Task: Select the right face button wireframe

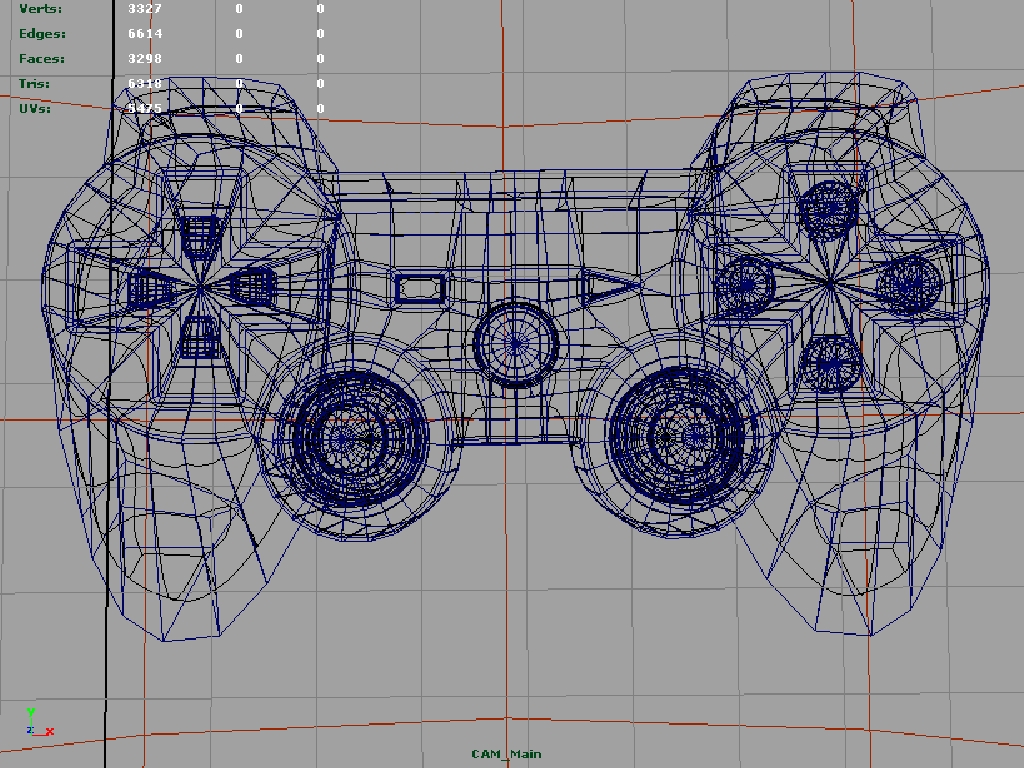Action: point(909,285)
